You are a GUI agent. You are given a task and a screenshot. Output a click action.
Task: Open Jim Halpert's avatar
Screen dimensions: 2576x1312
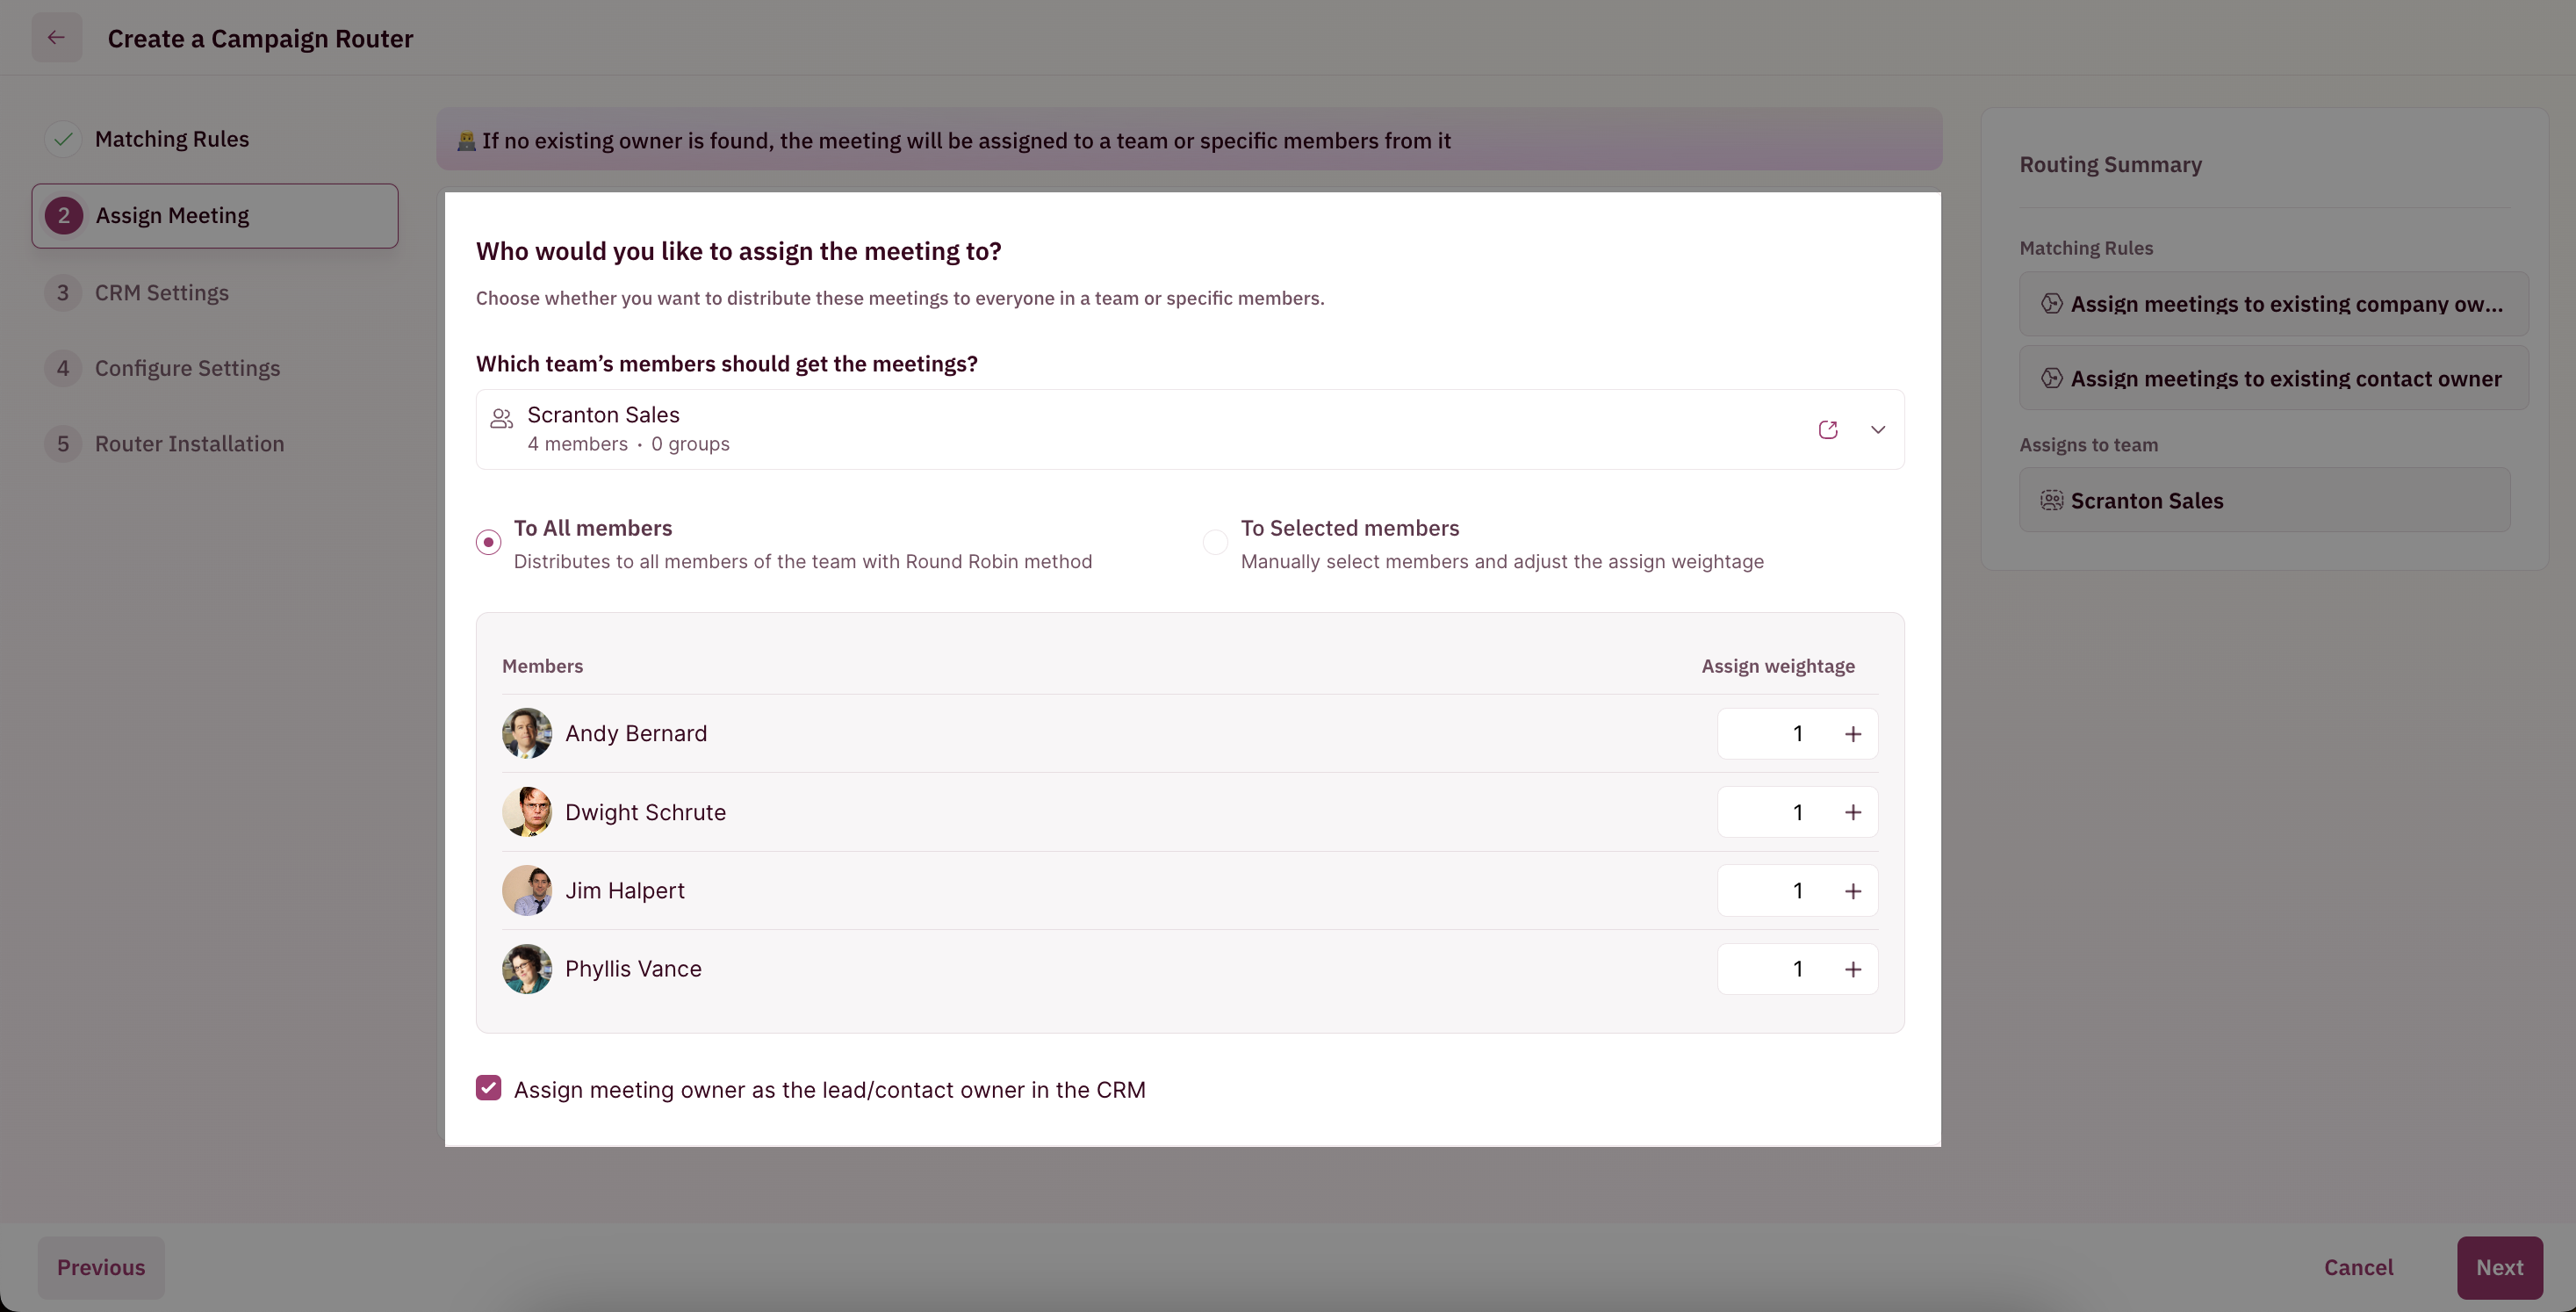[x=526, y=890]
